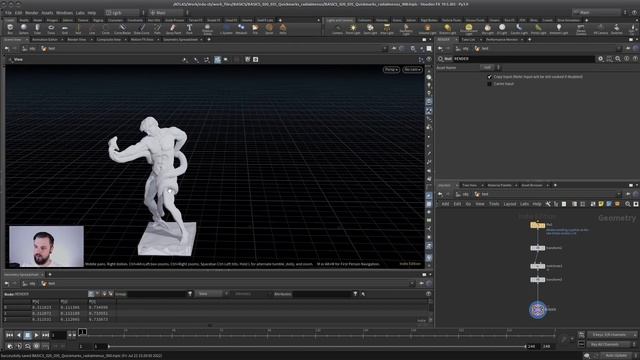Click the timeline range slider bar
The height and width of the screenshot is (360, 640).
tap(317, 346)
